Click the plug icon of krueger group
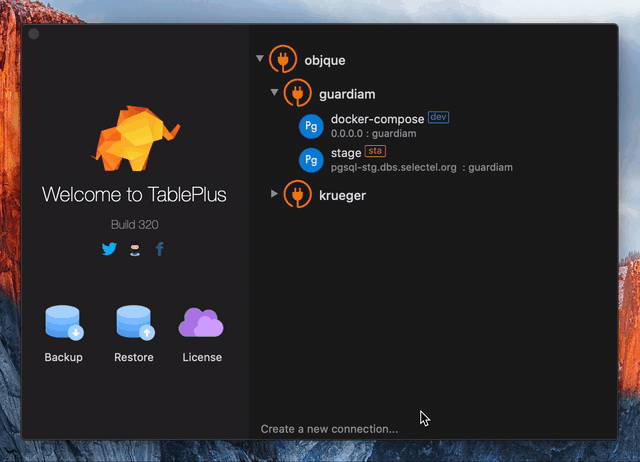Image resolution: width=640 pixels, height=462 pixels. pyautogui.click(x=298, y=194)
